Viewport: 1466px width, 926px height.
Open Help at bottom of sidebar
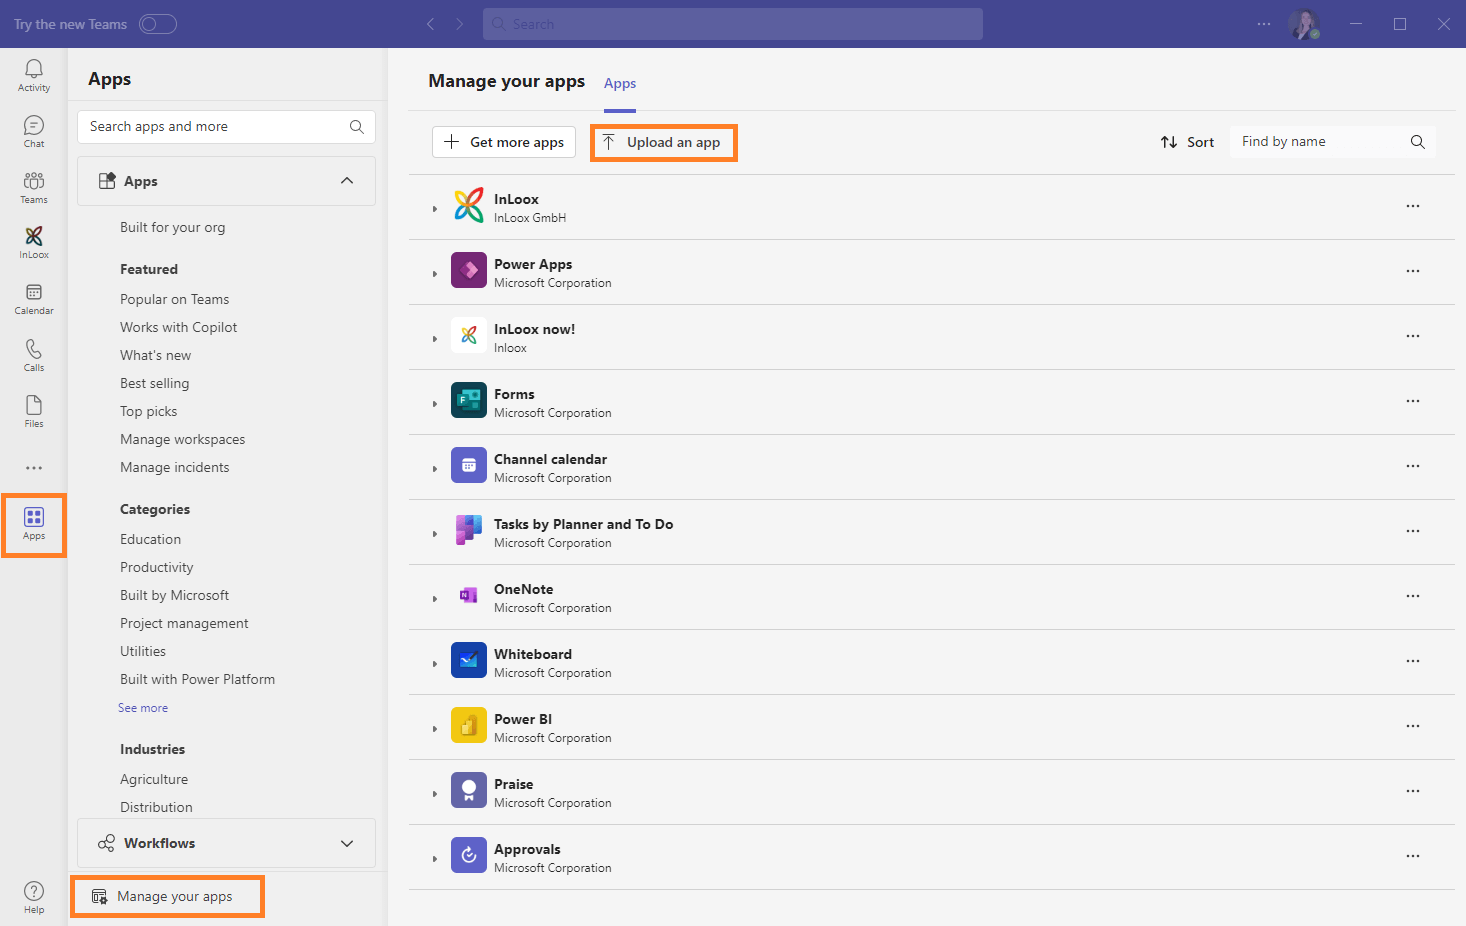pyautogui.click(x=34, y=897)
